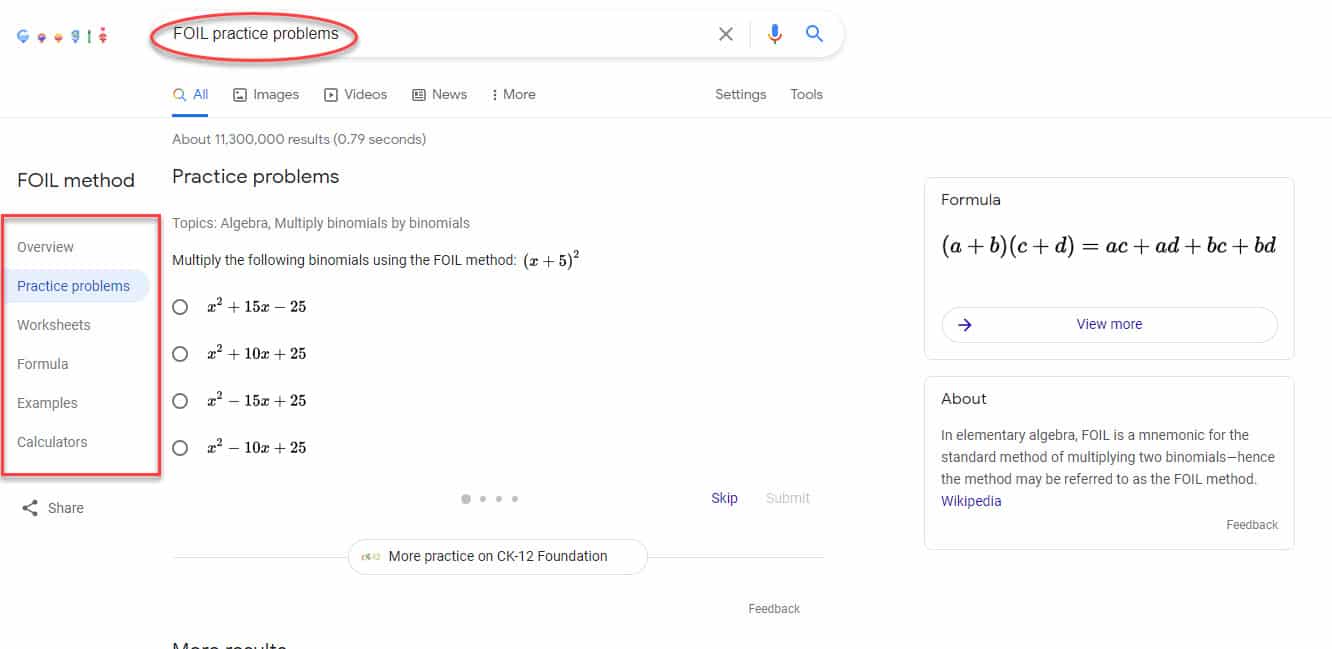Image resolution: width=1332 pixels, height=649 pixels.
Task: Click the Videos tab play icon
Action: pos(330,93)
